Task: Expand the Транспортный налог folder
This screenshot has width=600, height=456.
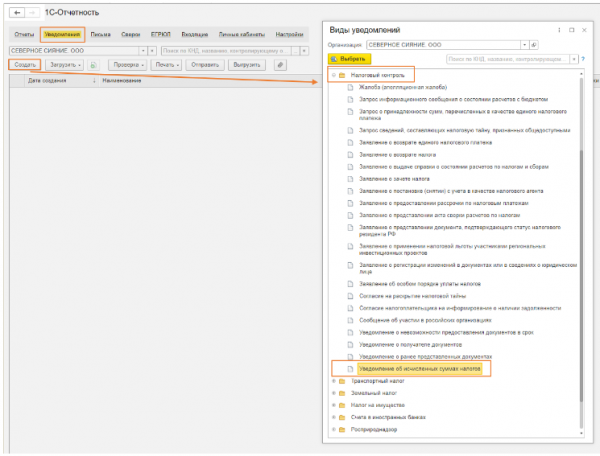Action: coord(334,381)
